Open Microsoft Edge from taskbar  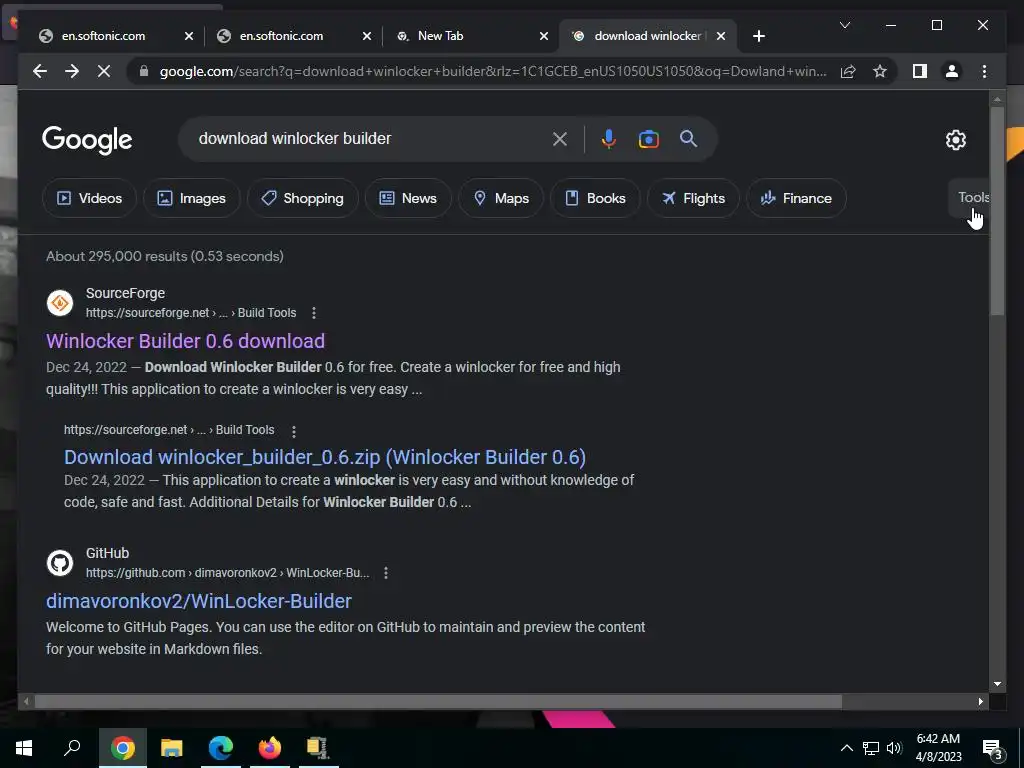tap(221, 748)
